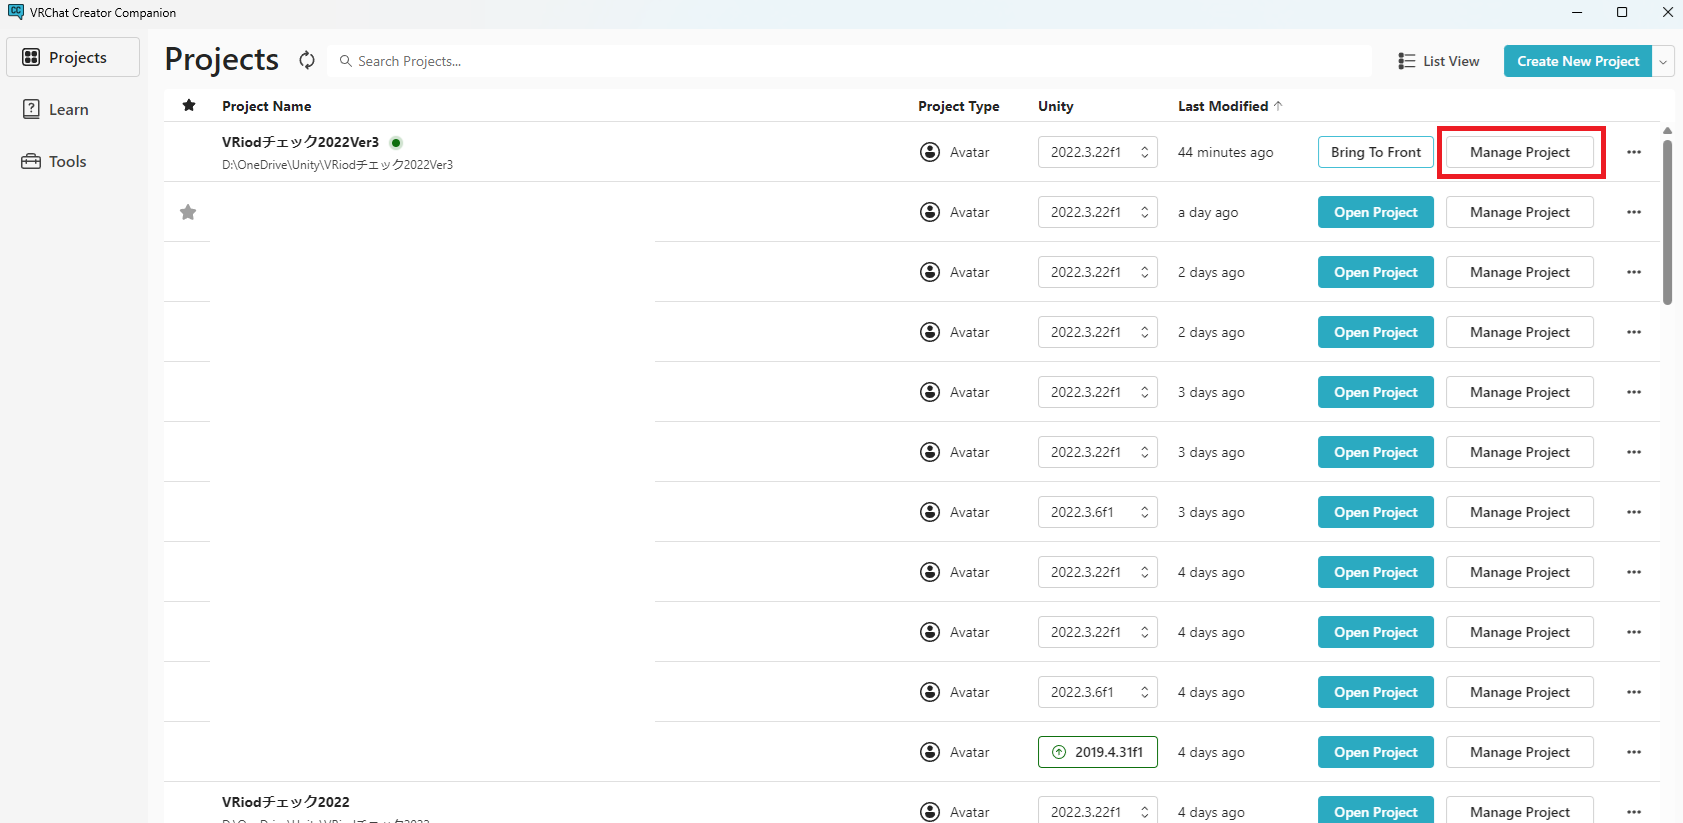Open Project VRiodチェック2022

coord(1375,810)
